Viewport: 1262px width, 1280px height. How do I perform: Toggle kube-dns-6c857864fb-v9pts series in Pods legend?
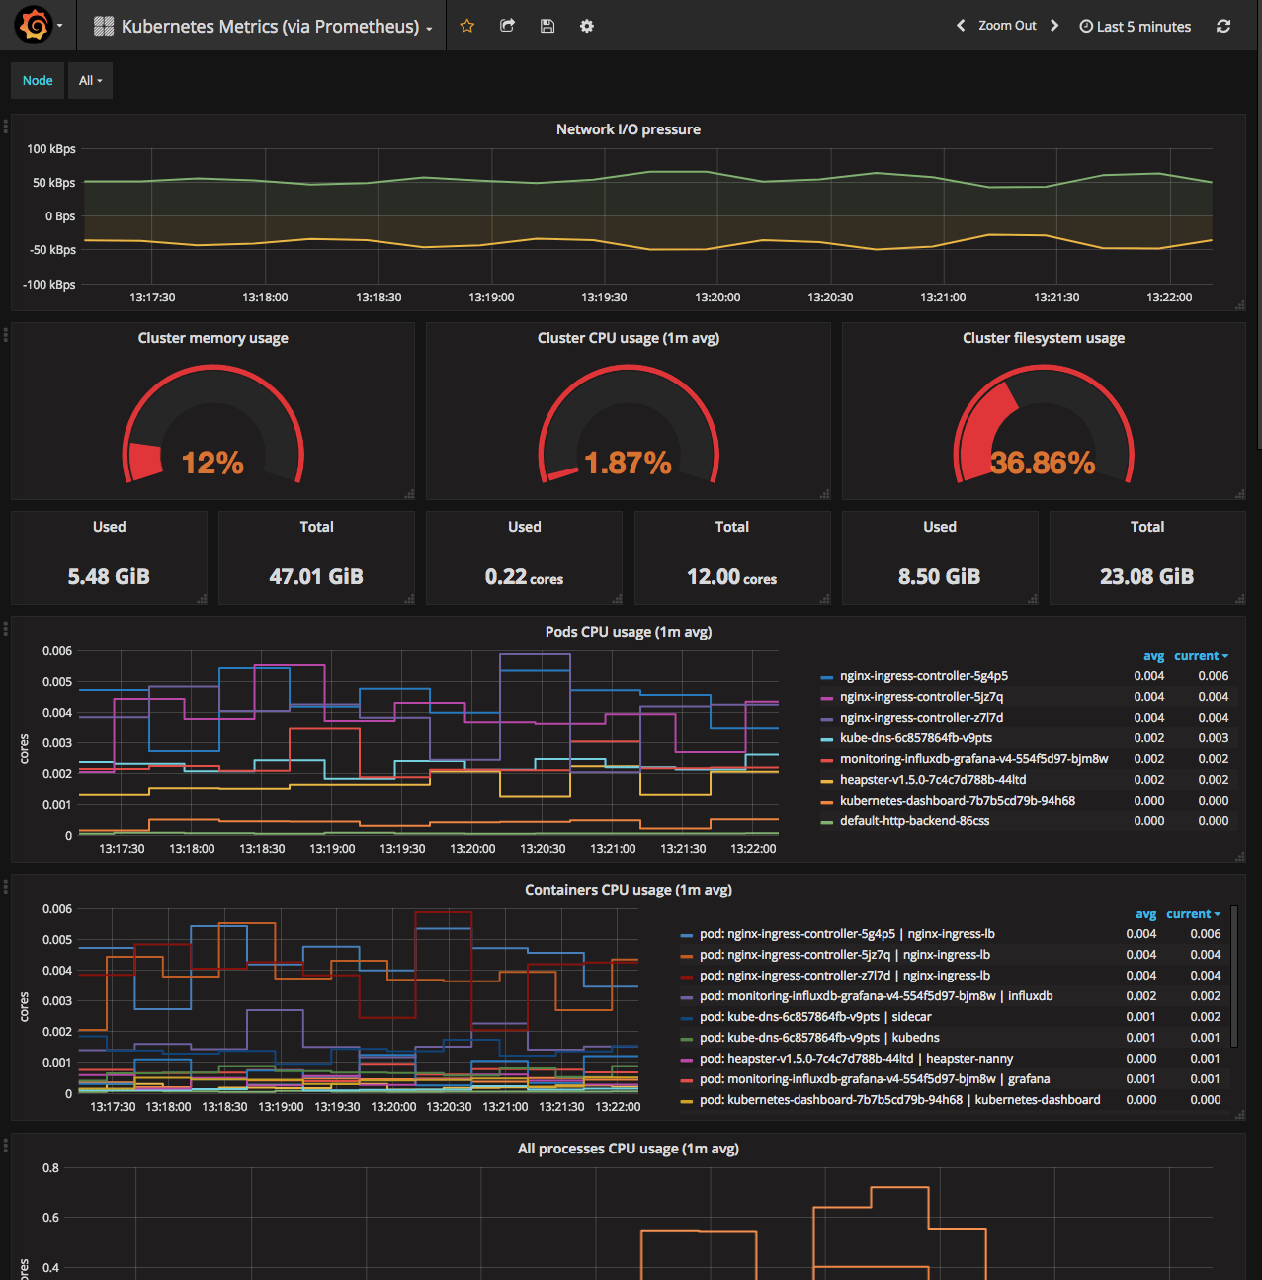click(915, 738)
